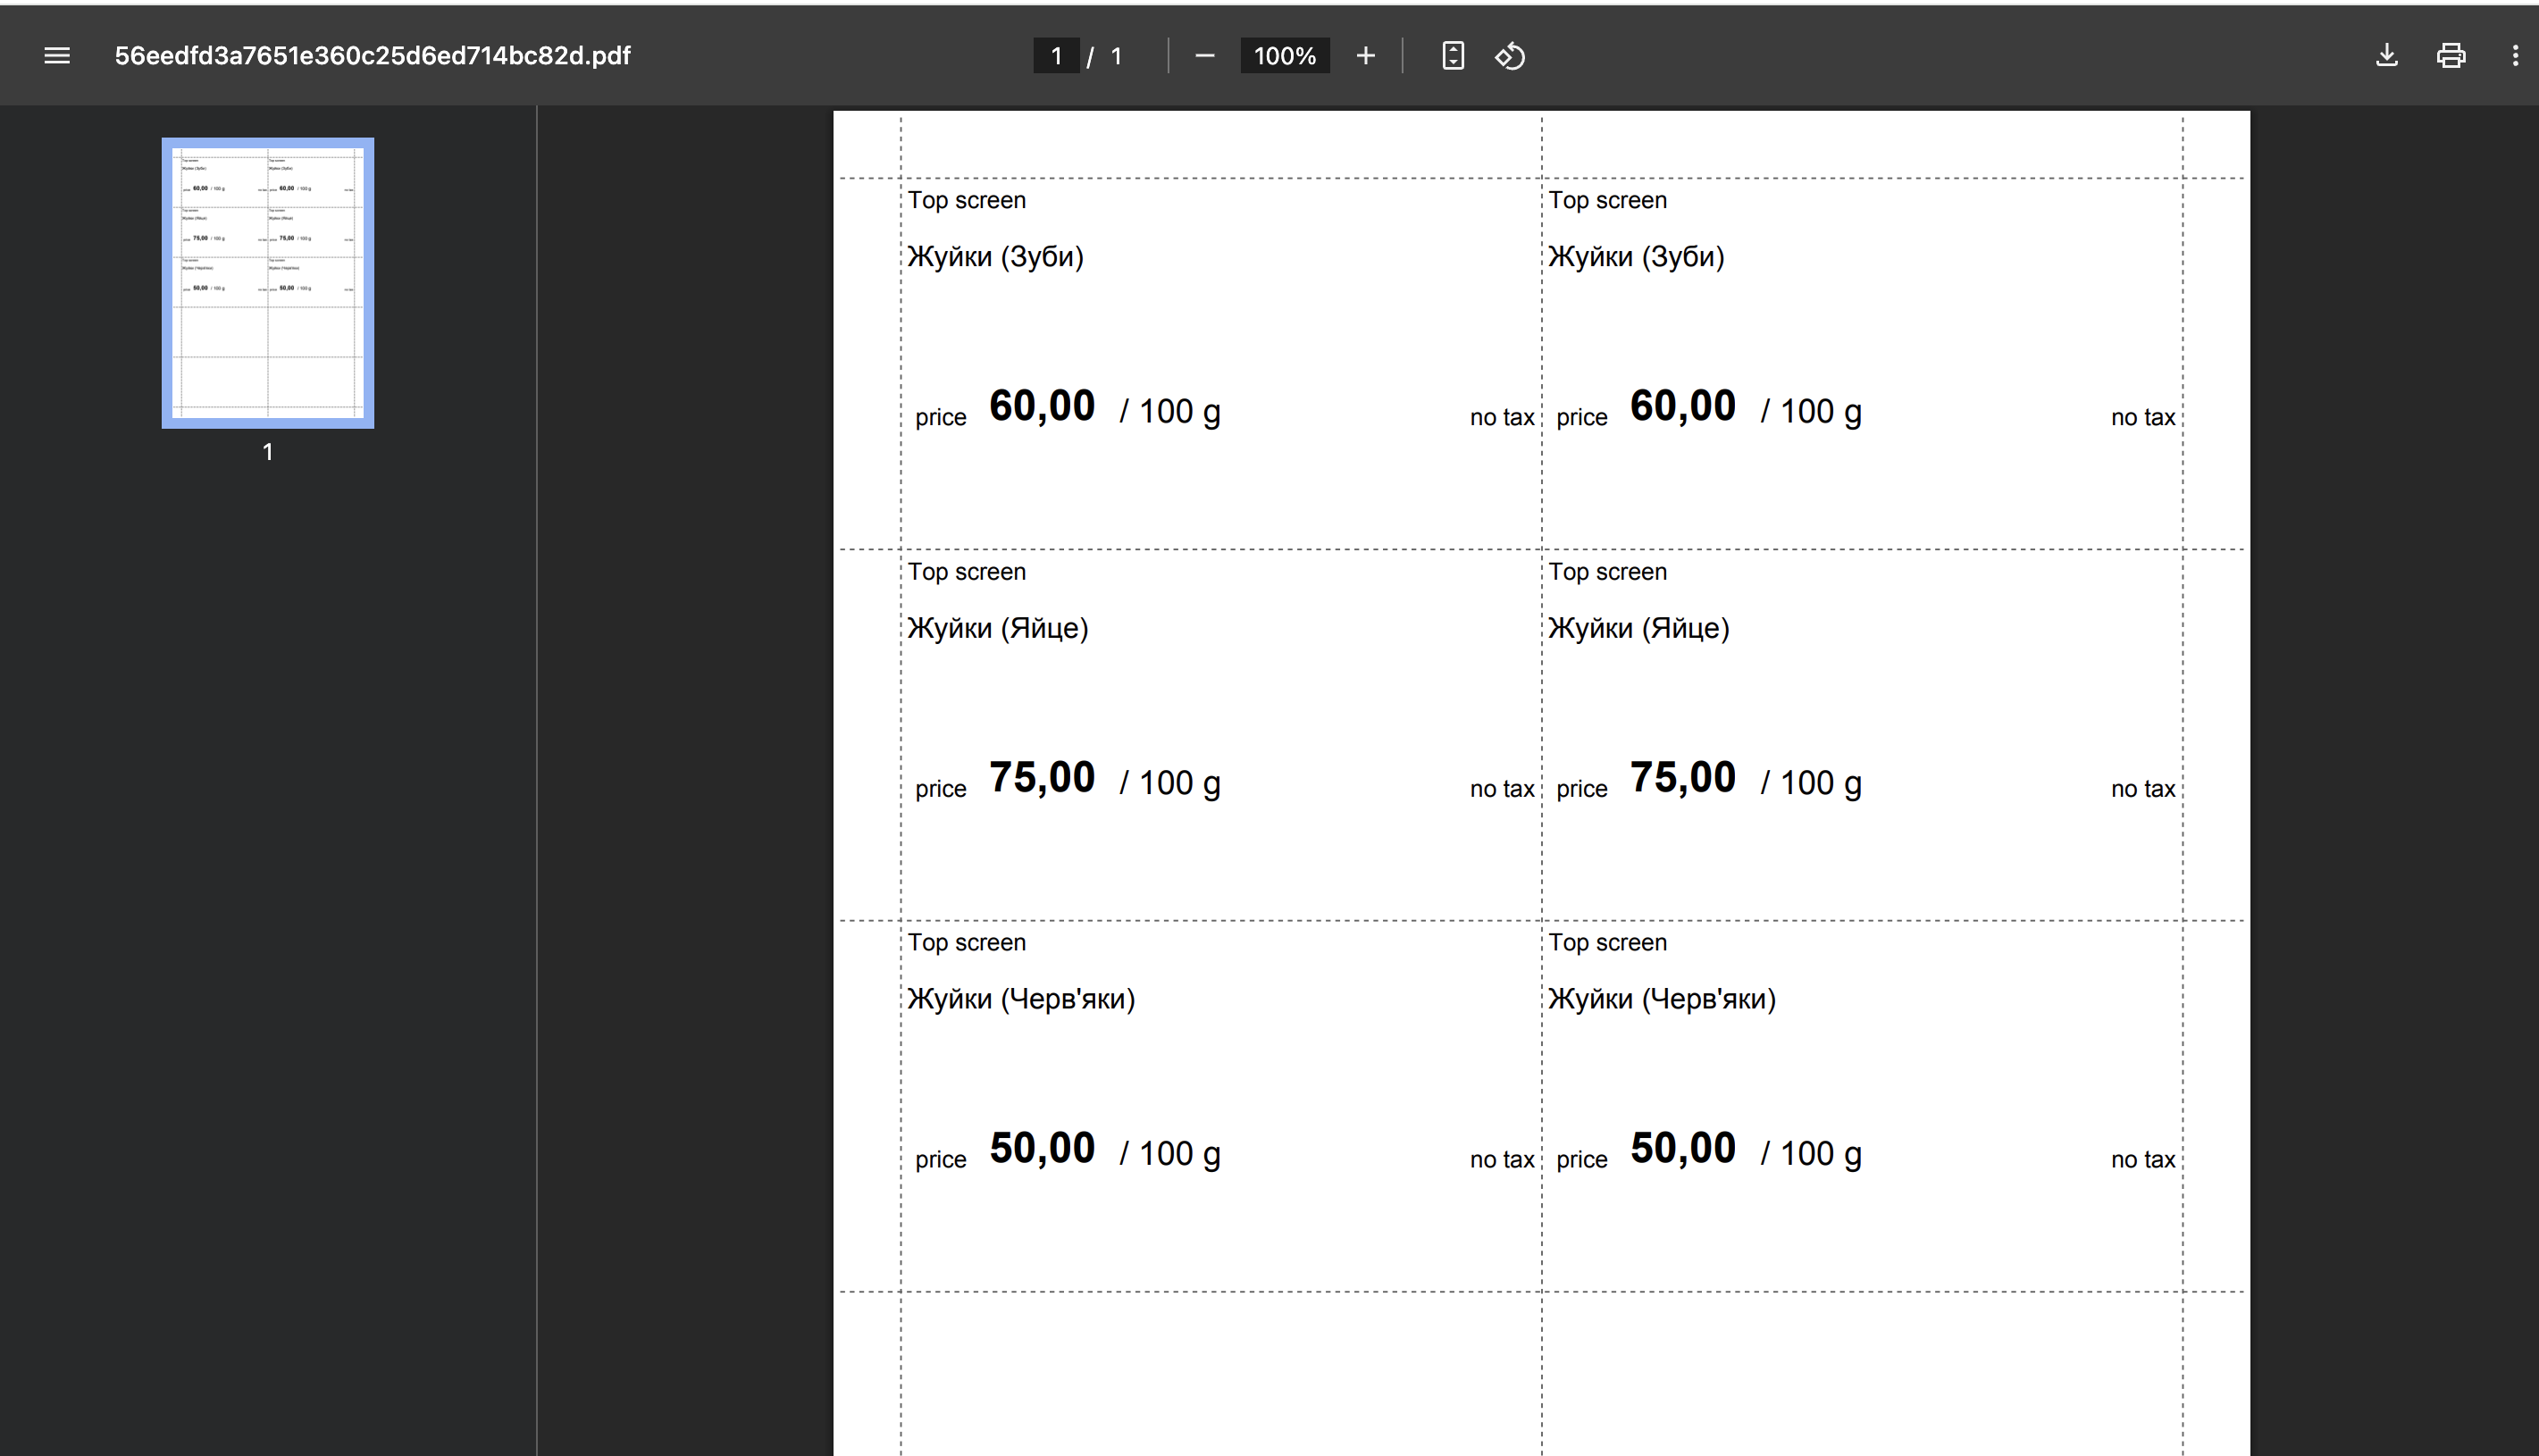Print the PDF document
This screenshot has width=2539, height=1456.
2451,55
